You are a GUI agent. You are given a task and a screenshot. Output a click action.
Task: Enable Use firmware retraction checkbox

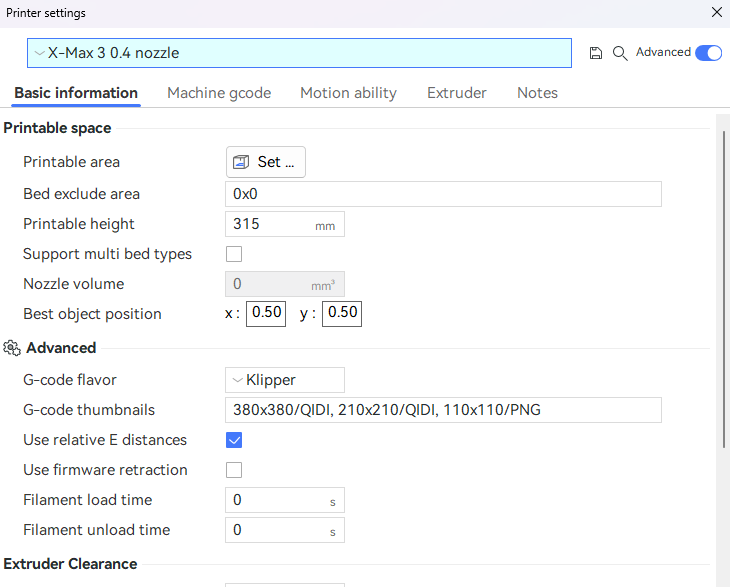tap(234, 470)
